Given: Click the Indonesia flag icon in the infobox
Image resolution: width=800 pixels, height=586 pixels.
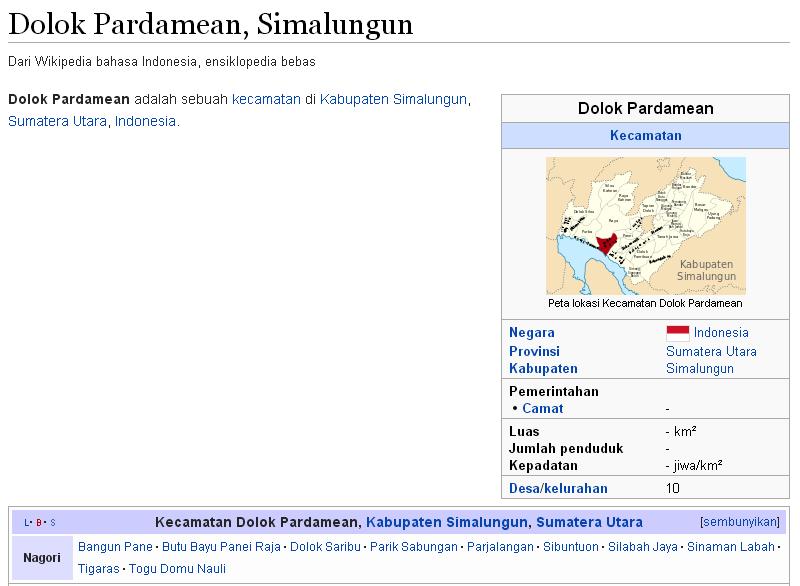Looking at the screenshot, I should point(680,331).
